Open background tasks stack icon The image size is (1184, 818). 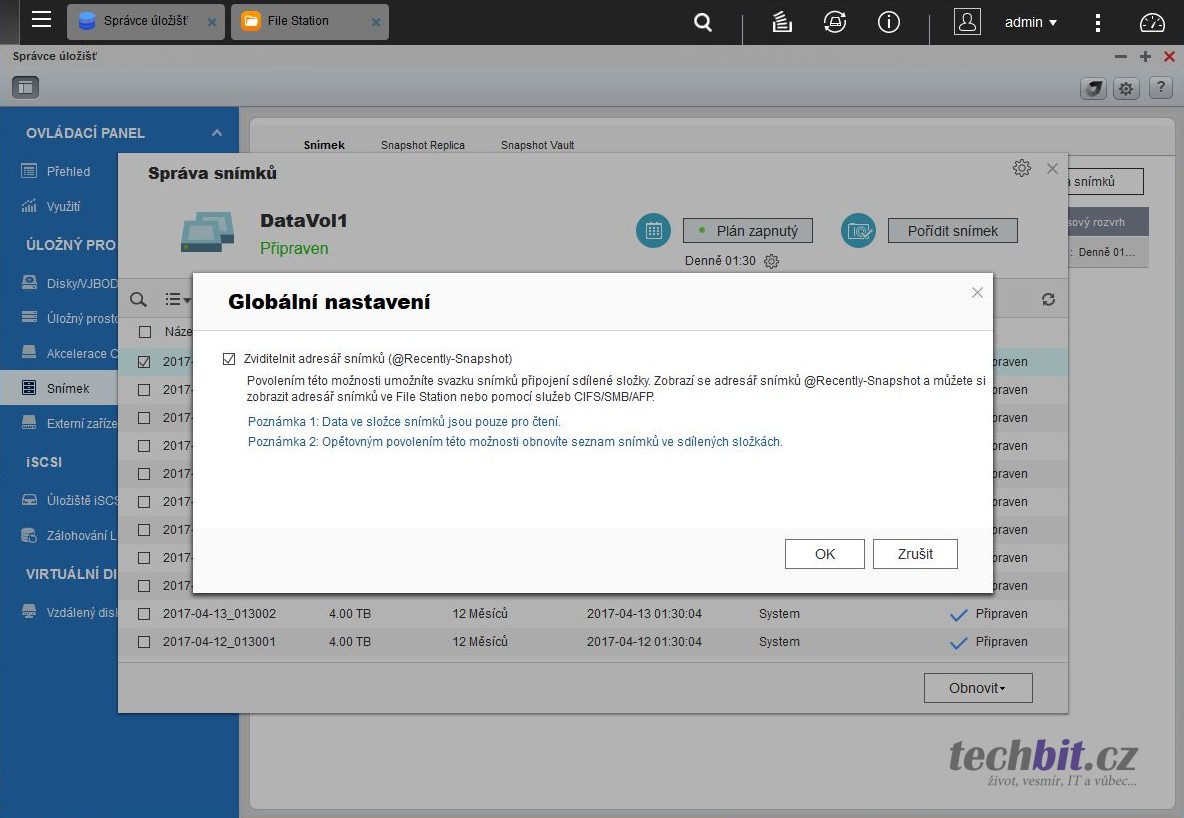782,22
